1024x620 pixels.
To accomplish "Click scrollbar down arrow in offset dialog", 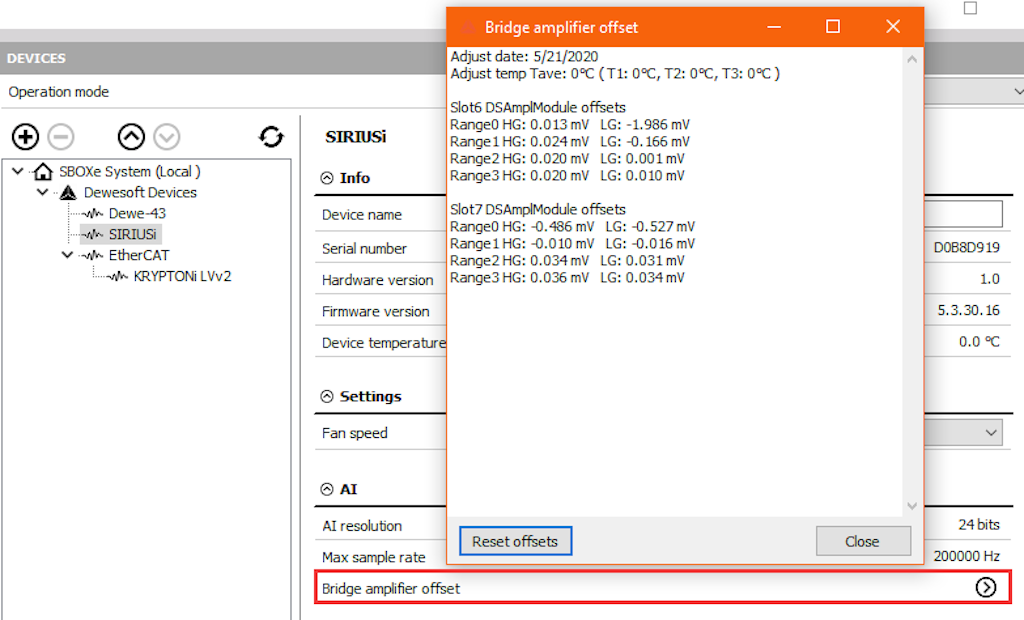I will click(912, 506).
